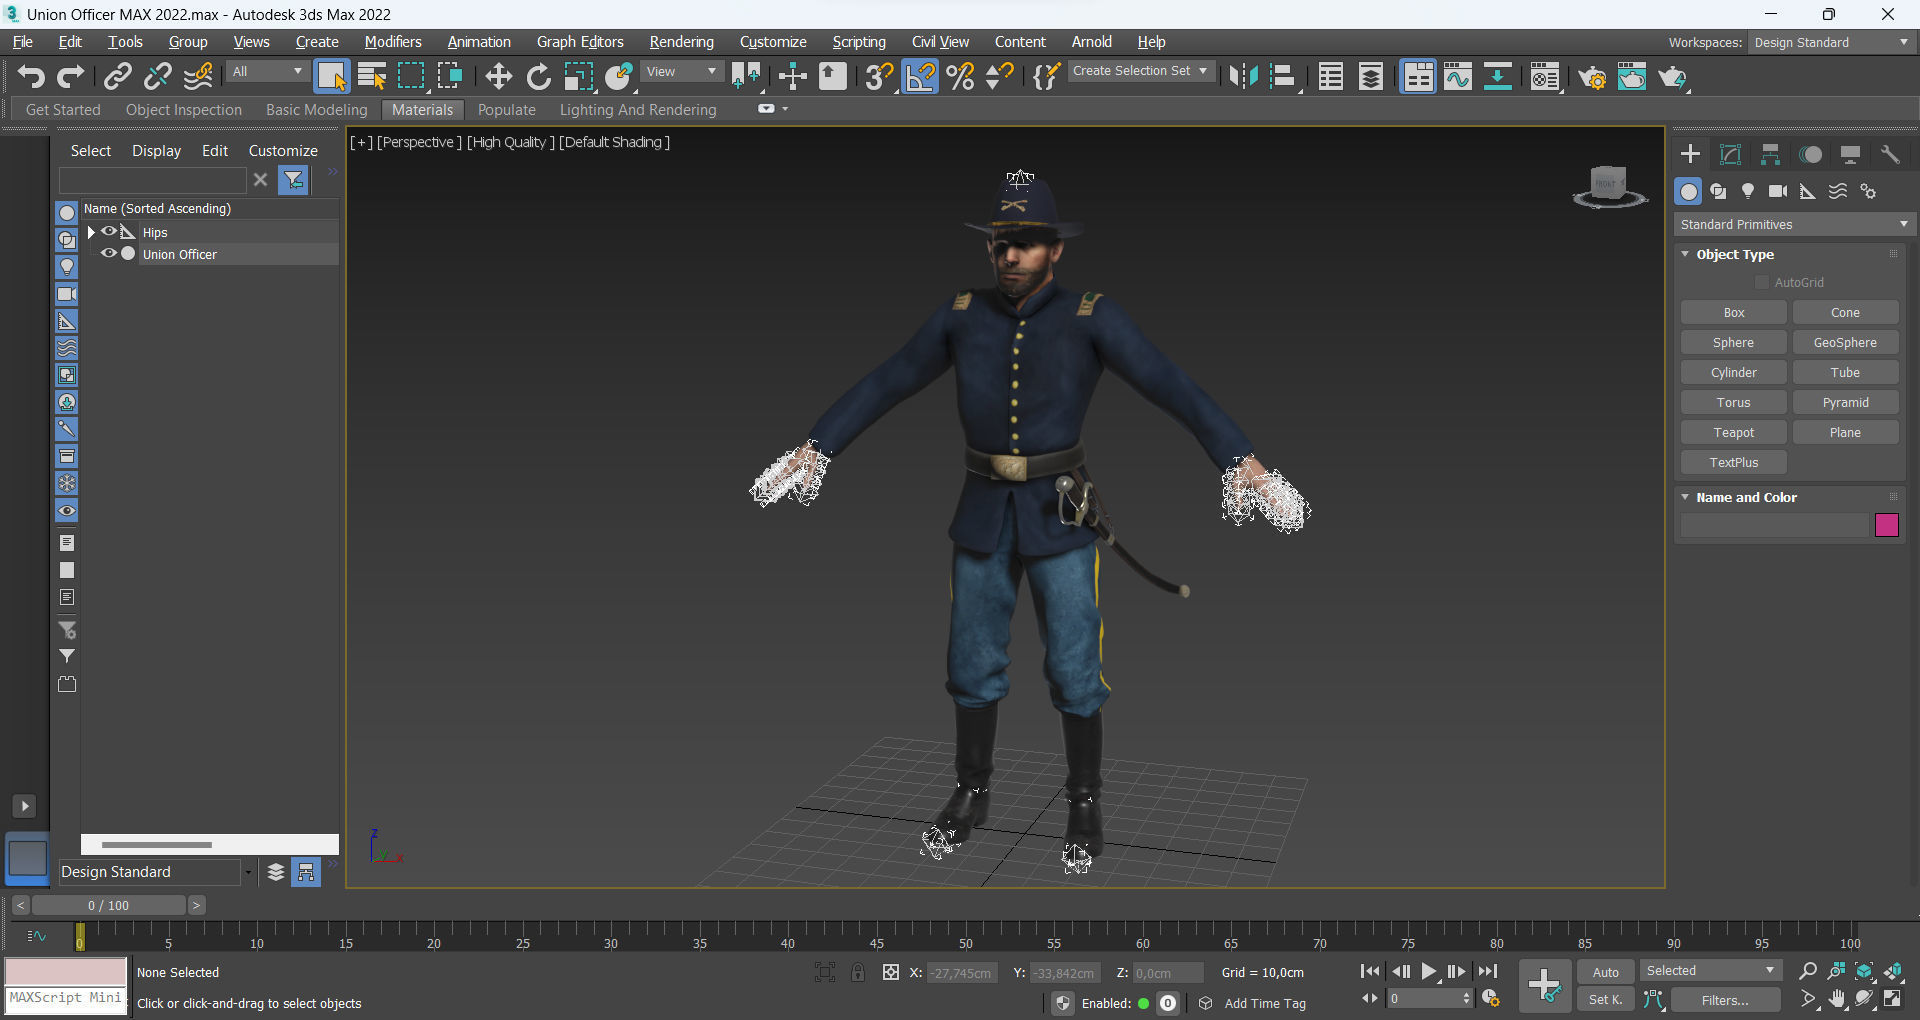Open the Display panel tab
The width and height of the screenshot is (1920, 1020).
(x=1850, y=154)
